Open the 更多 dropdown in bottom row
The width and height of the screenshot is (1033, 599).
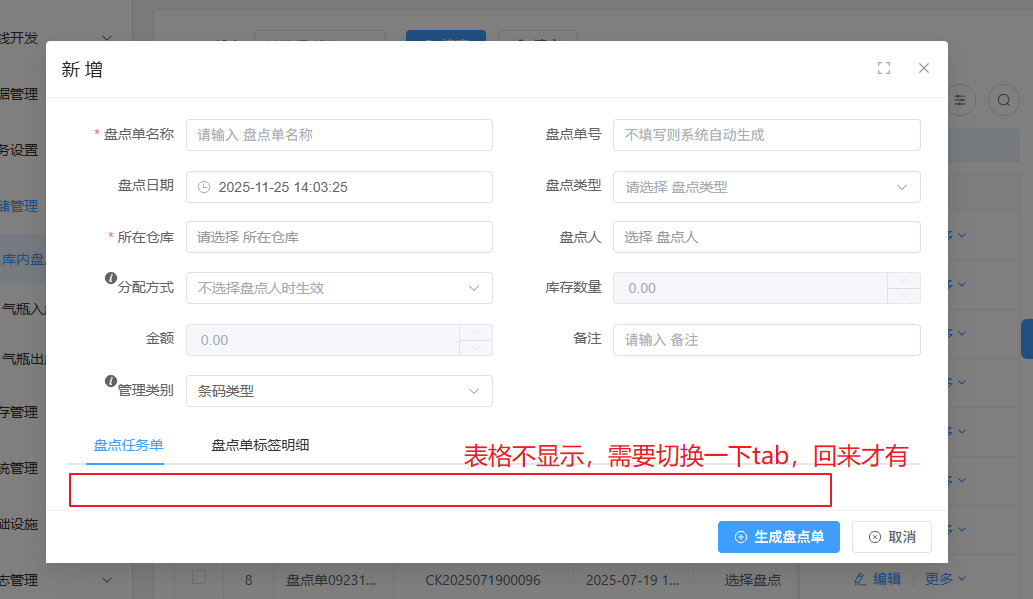(x=945, y=578)
